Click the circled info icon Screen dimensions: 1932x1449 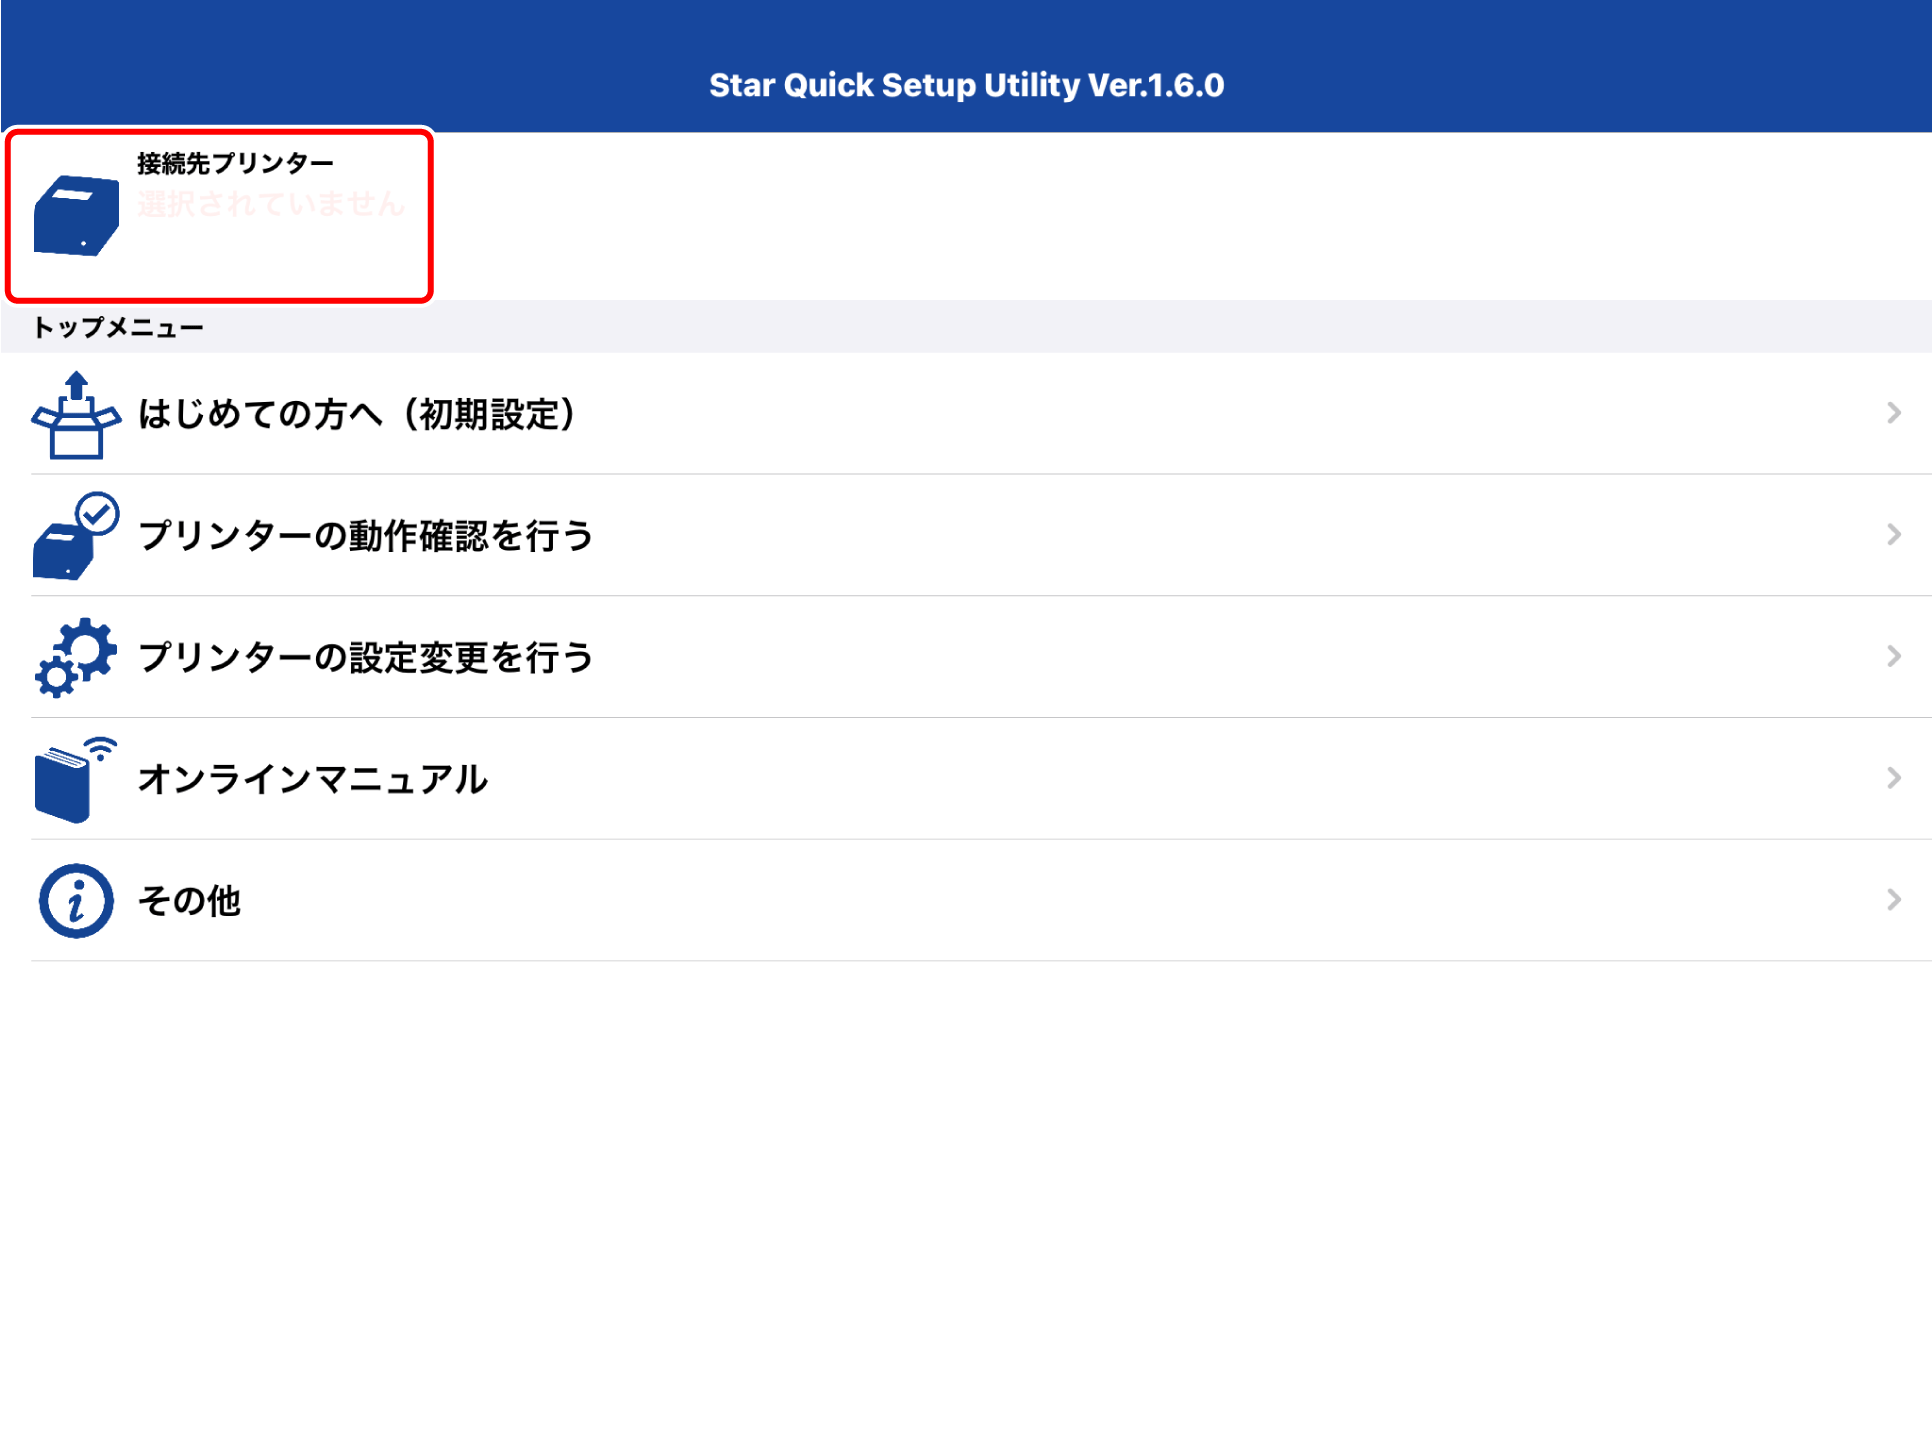click(76, 901)
